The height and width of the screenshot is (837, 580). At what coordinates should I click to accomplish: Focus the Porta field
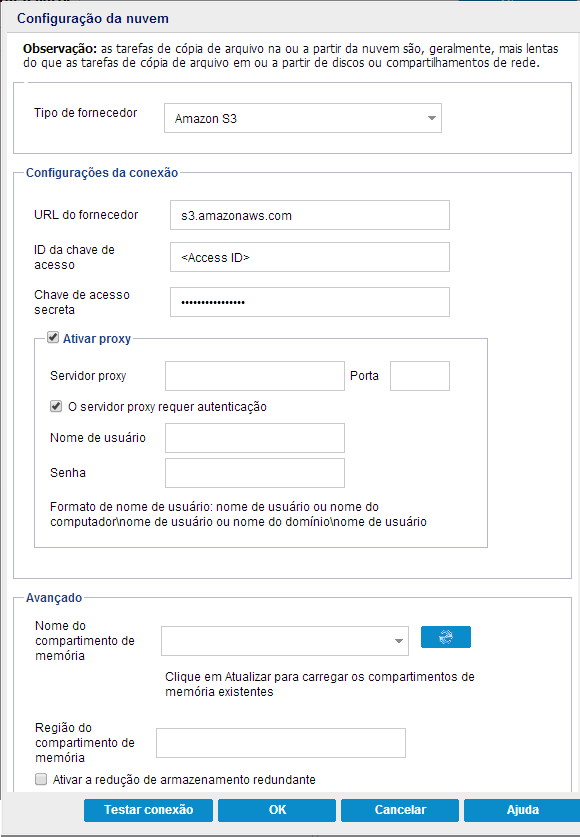pos(419,376)
